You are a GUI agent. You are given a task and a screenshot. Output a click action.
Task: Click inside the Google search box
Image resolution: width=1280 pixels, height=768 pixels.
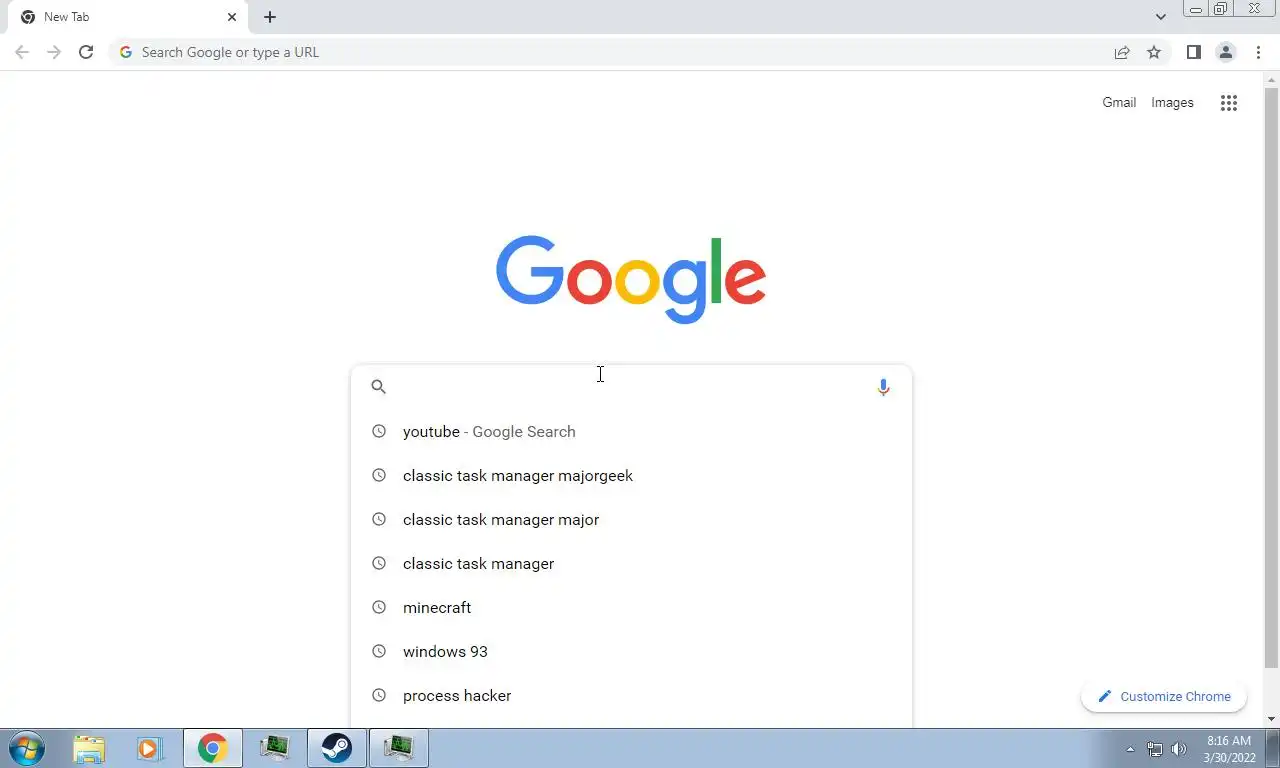630,387
